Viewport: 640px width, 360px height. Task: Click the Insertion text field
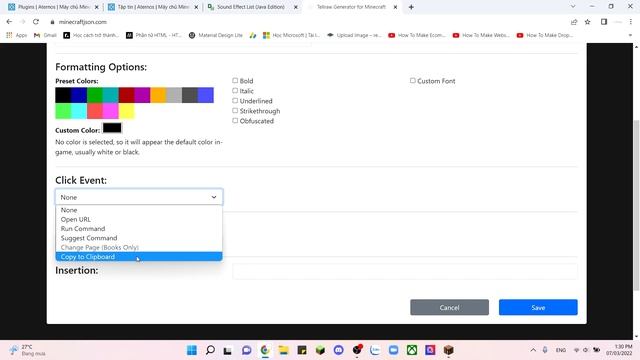coord(405,271)
